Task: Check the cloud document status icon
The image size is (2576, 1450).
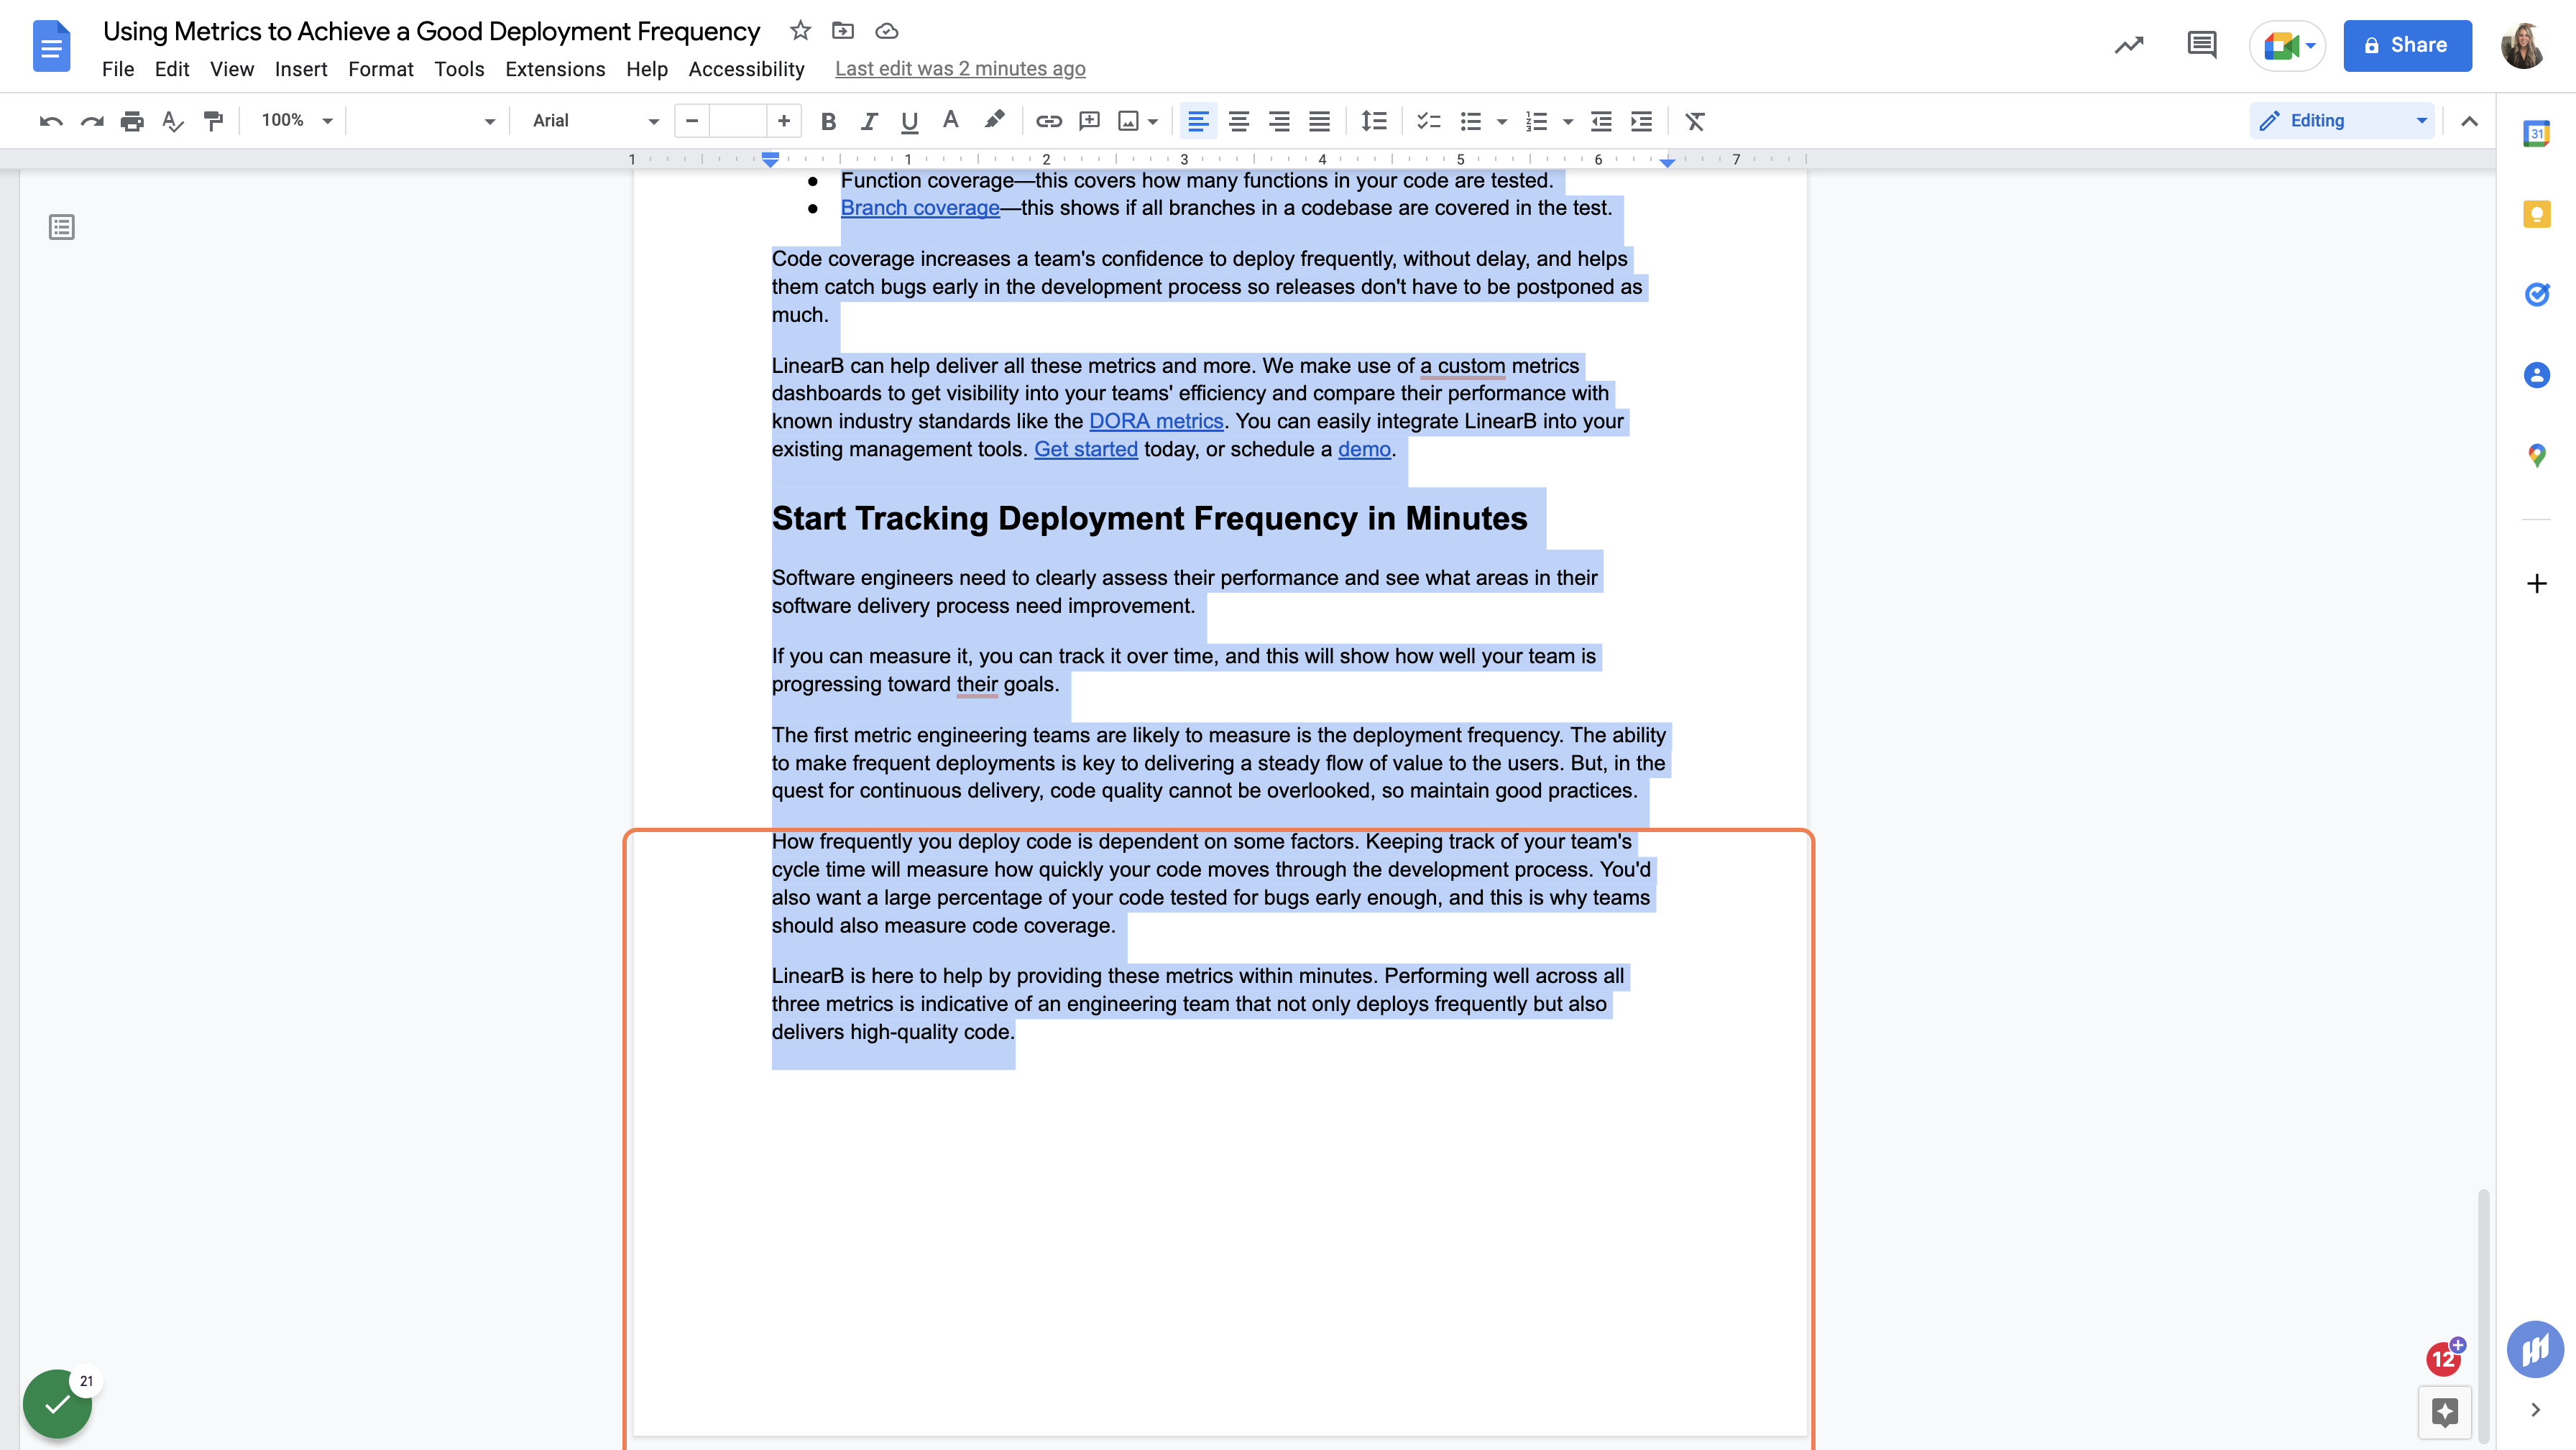Action: point(886,31)
